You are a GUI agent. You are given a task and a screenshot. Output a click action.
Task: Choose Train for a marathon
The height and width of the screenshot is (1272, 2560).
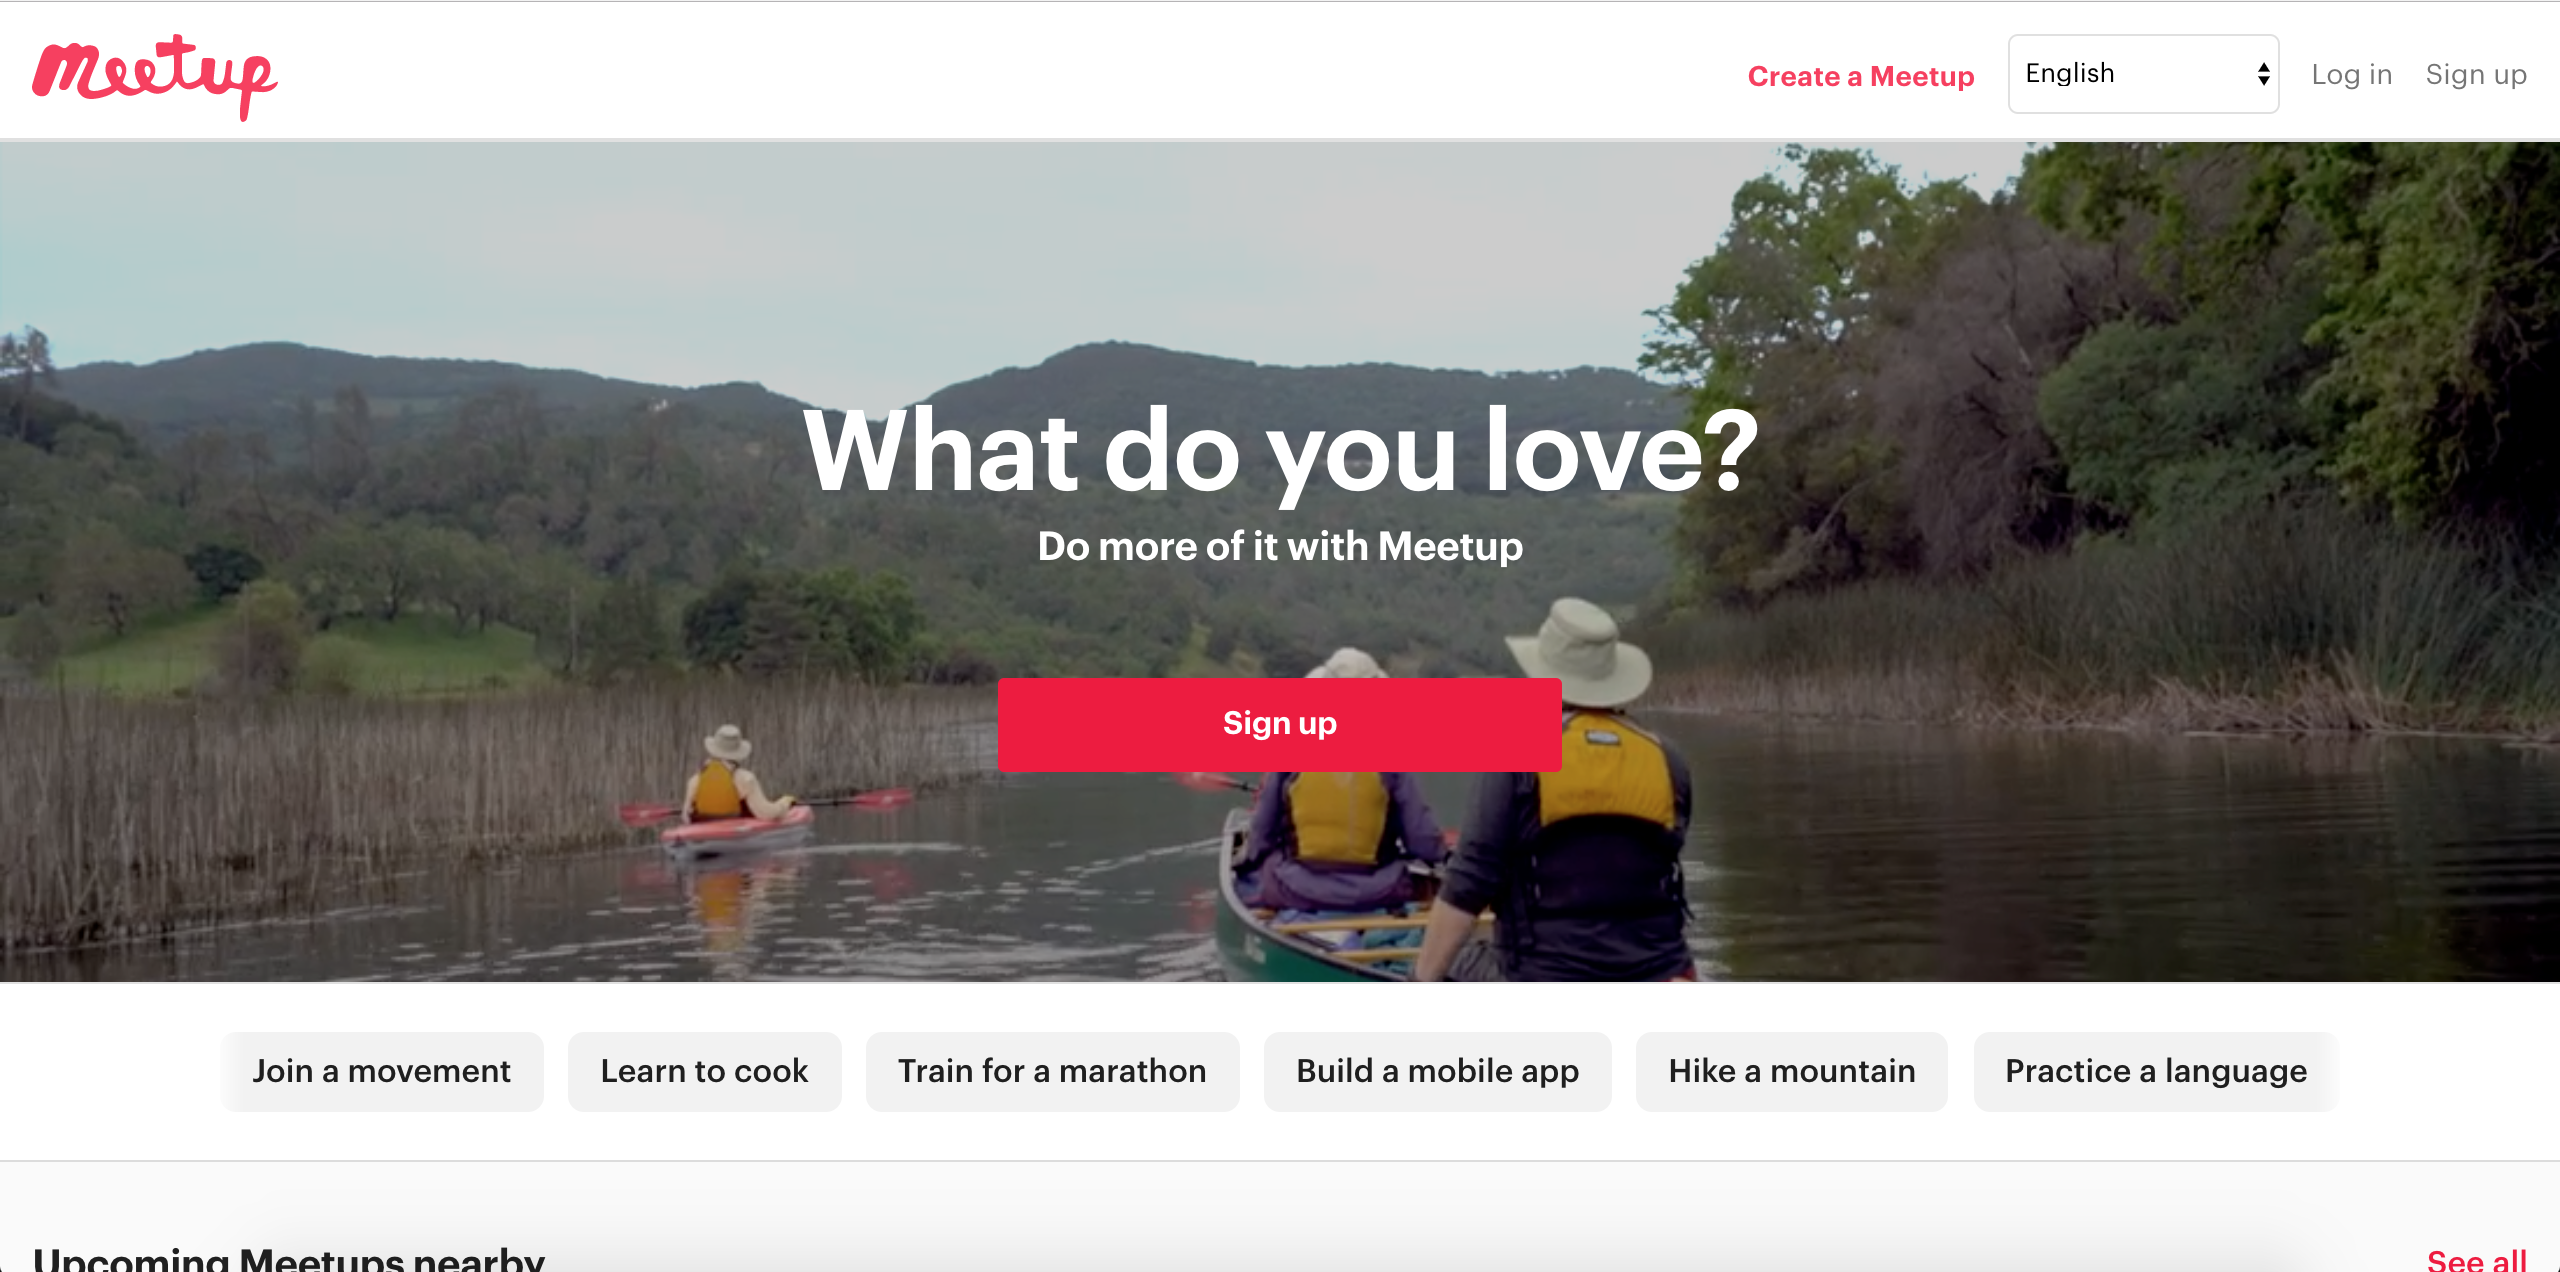click(x=1052, y=1071)
